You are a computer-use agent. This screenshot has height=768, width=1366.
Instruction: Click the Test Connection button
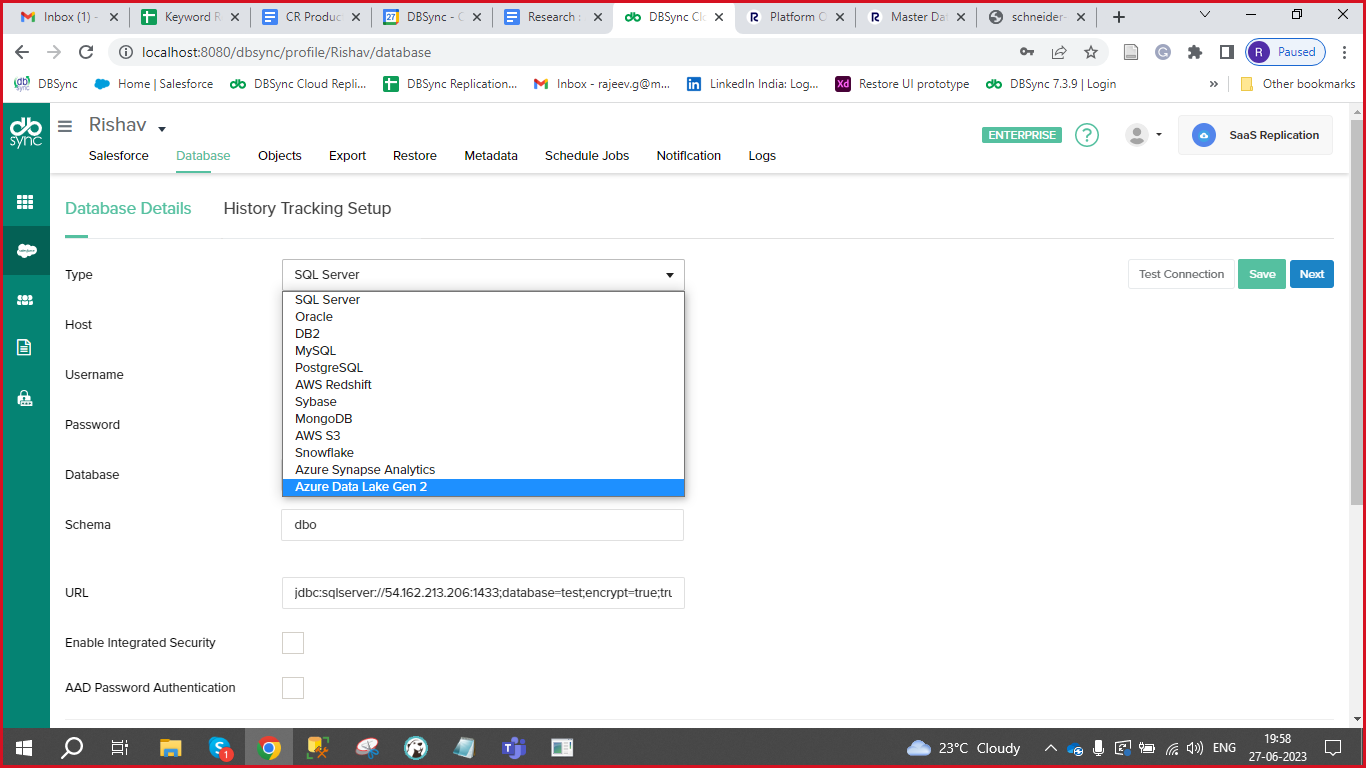1181,274
